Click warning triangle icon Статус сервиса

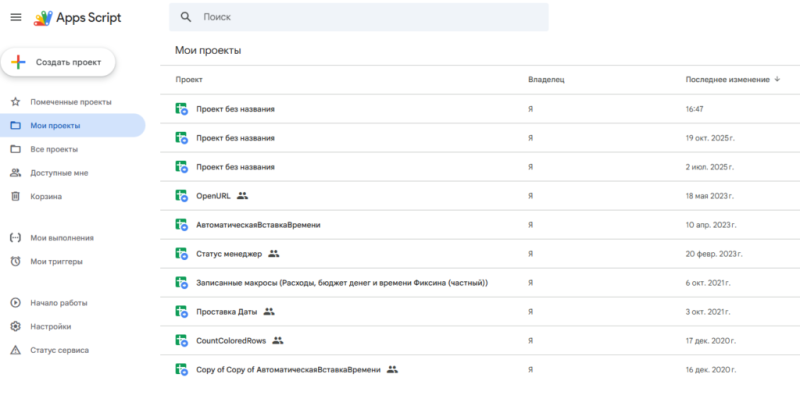click(15, 350)
